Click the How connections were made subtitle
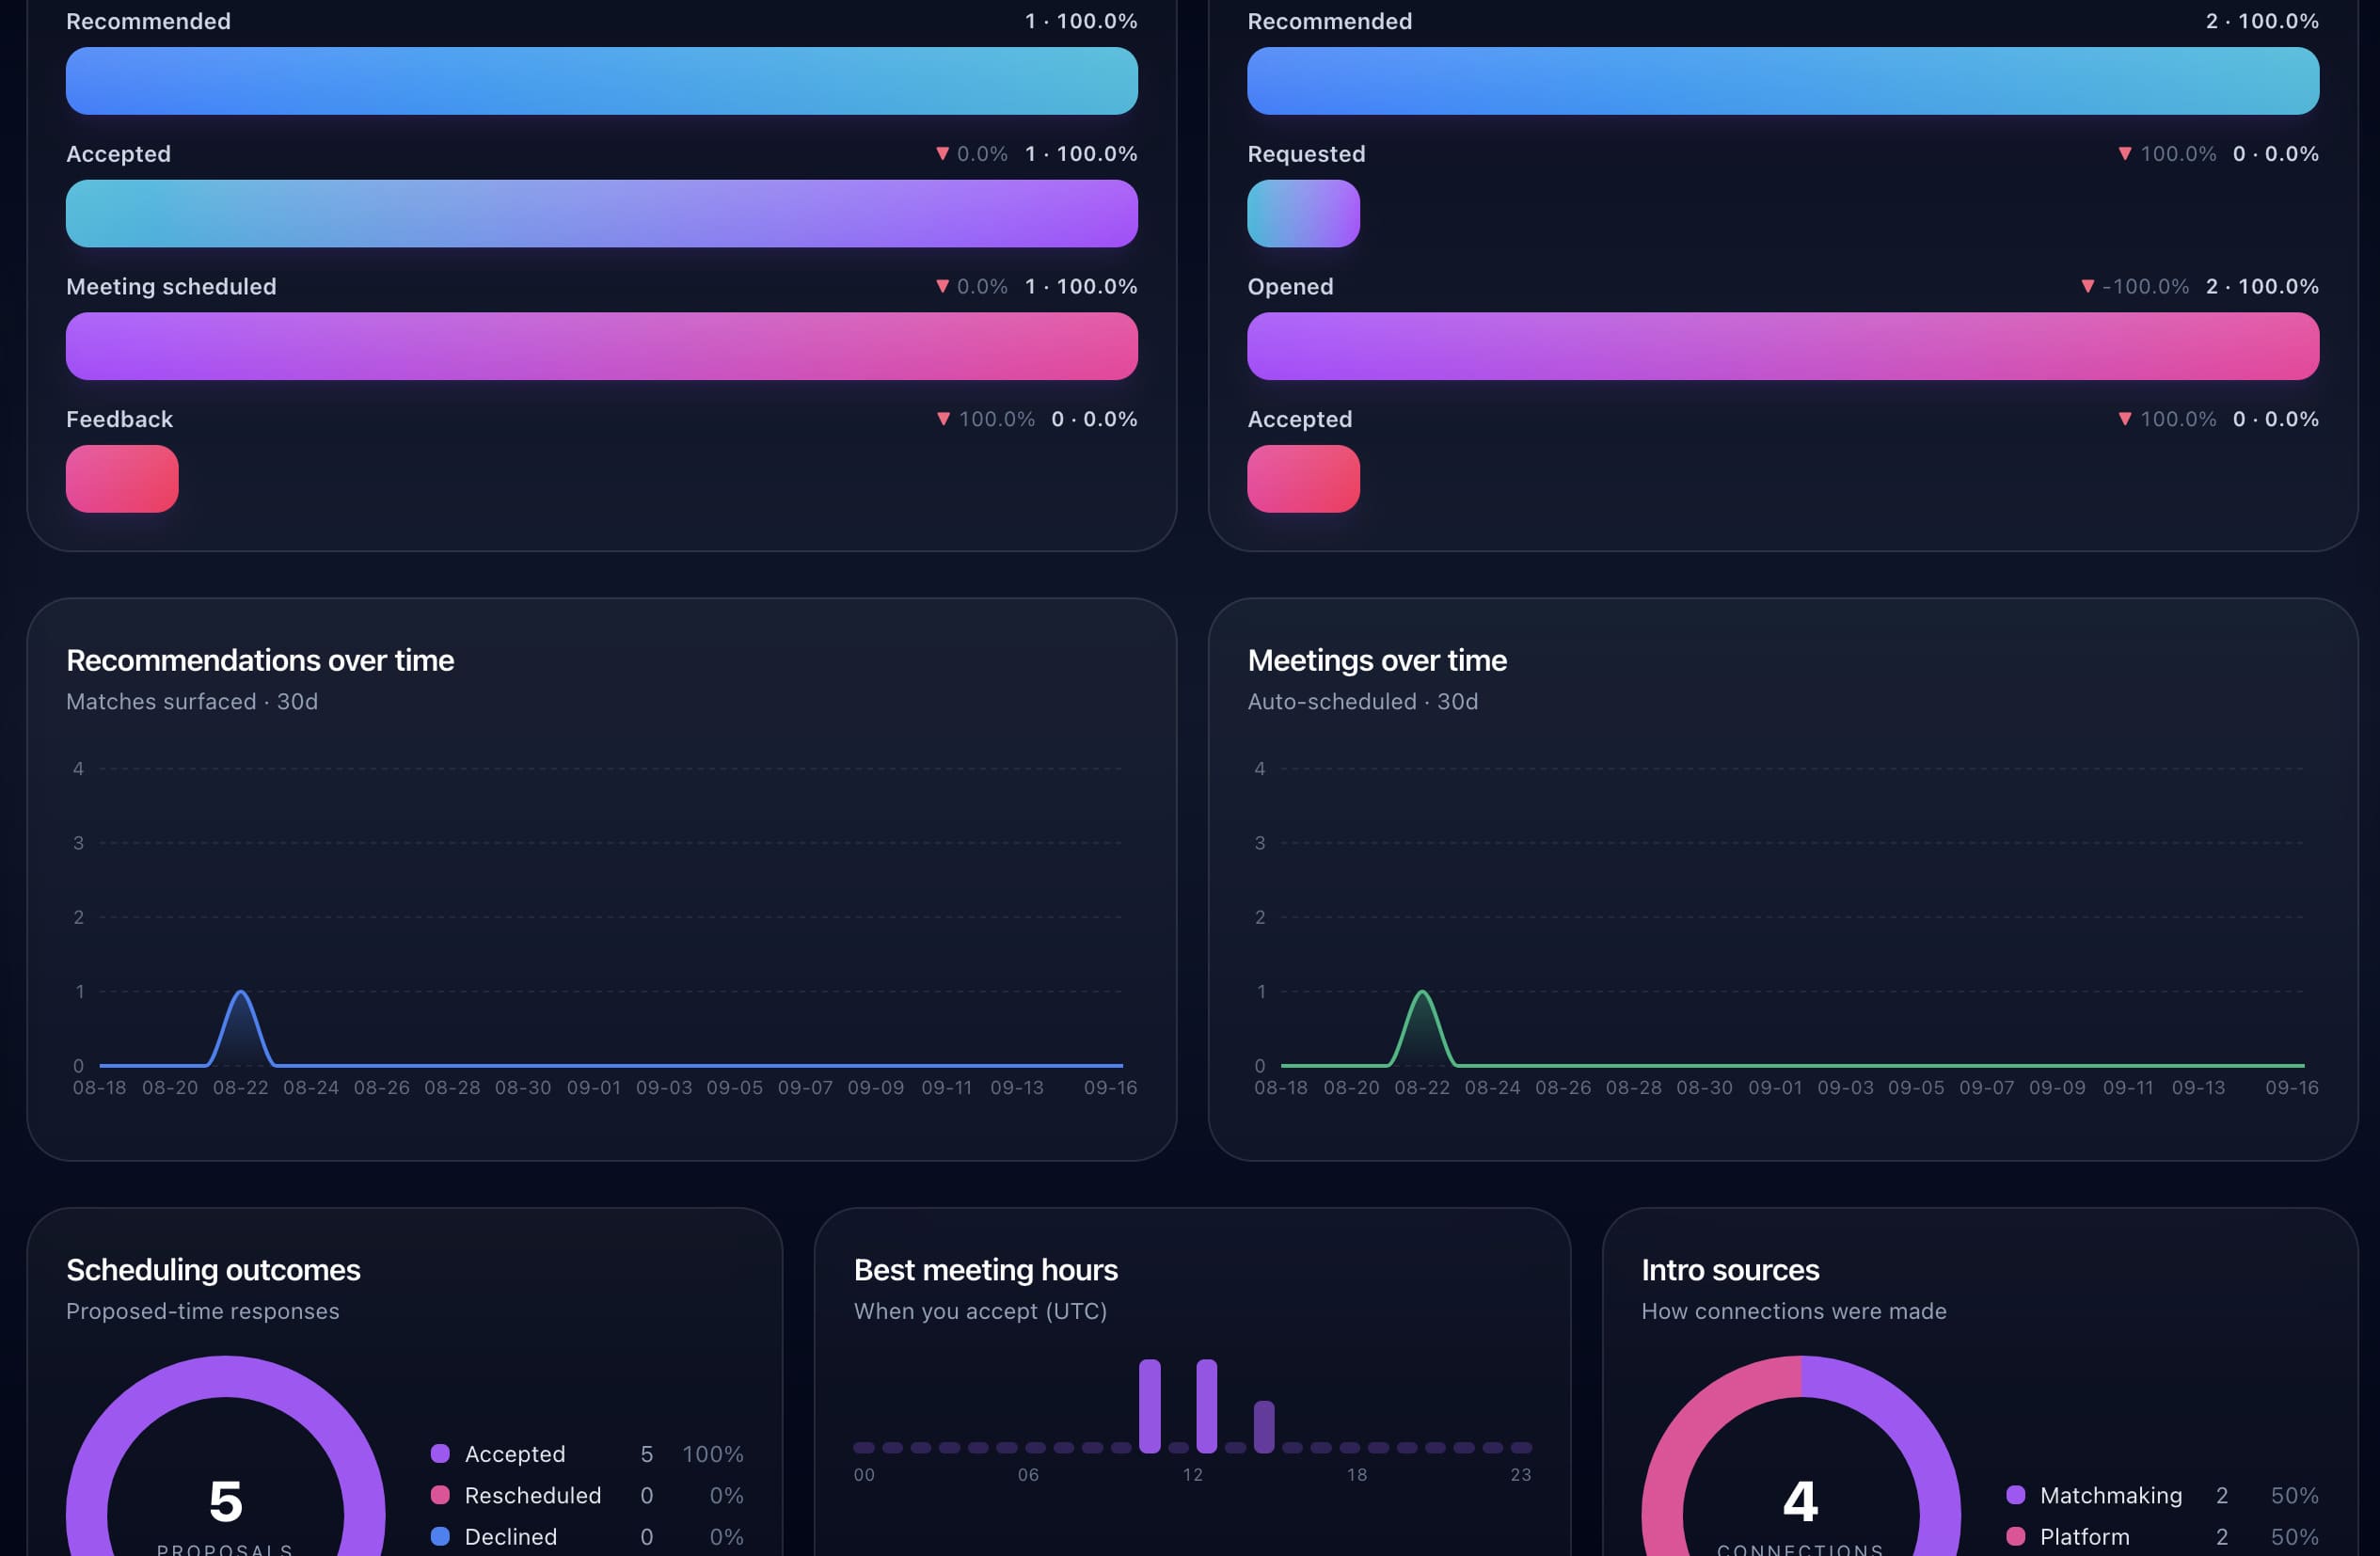Screen dimensions: 2380x1556 (x=1794, y=1311)
